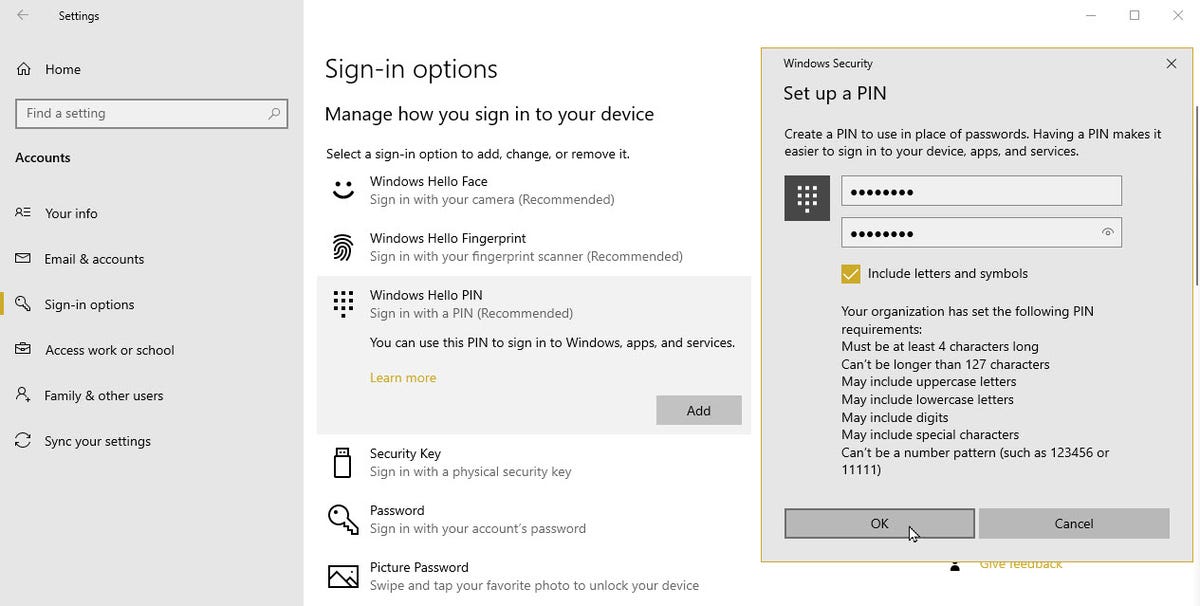This screenshot has height=606, width=1200.
Task: Click the Security Key USB icon
Action: (343, 463)
